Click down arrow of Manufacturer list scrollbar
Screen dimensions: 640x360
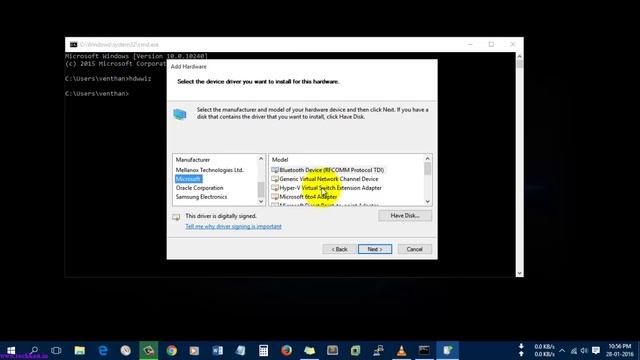point(261,202)
